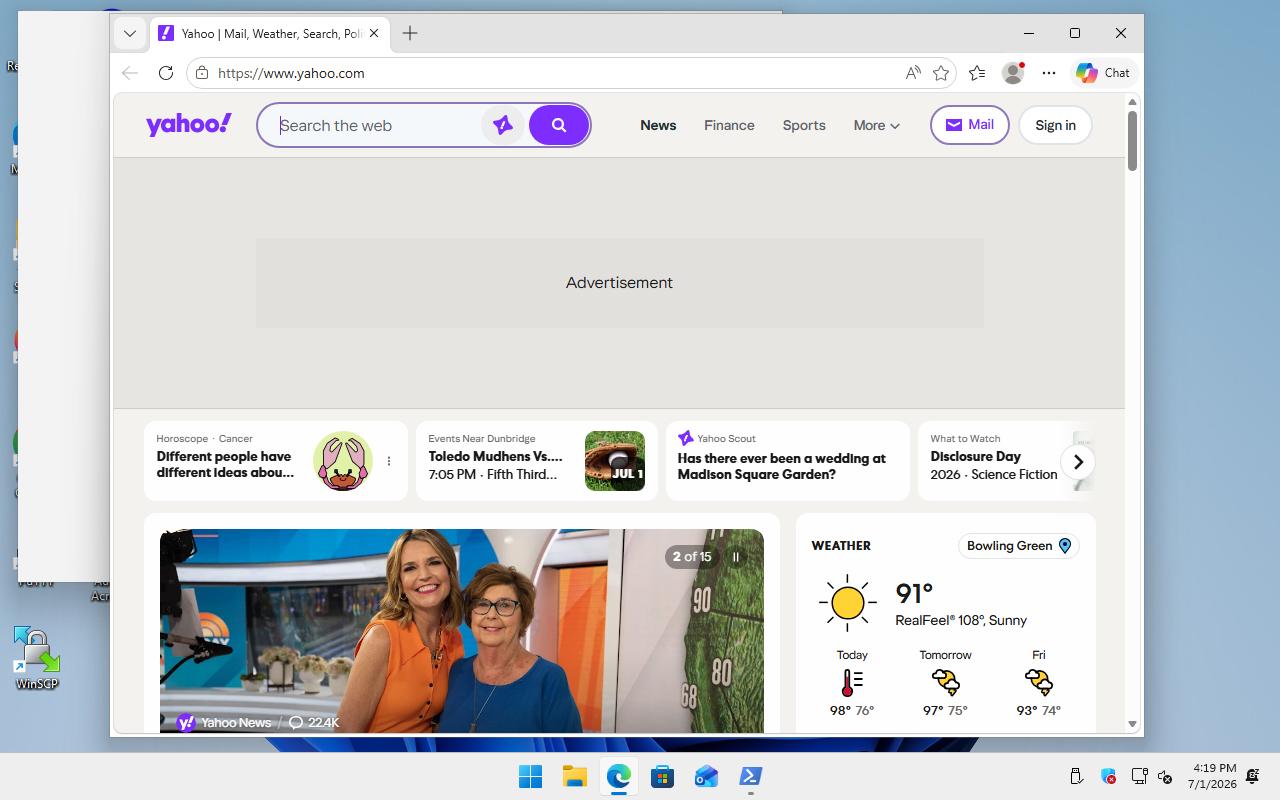Open the Horoscope Cancer article
Image resolution: width=1280 pixels, height=800 pixels.
226,464
